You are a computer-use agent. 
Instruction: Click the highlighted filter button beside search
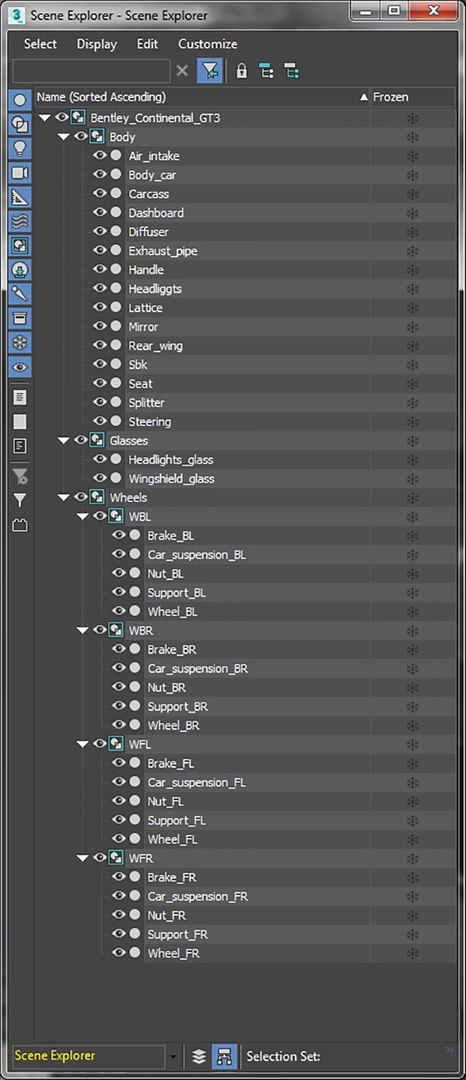[x=210, y=71]
